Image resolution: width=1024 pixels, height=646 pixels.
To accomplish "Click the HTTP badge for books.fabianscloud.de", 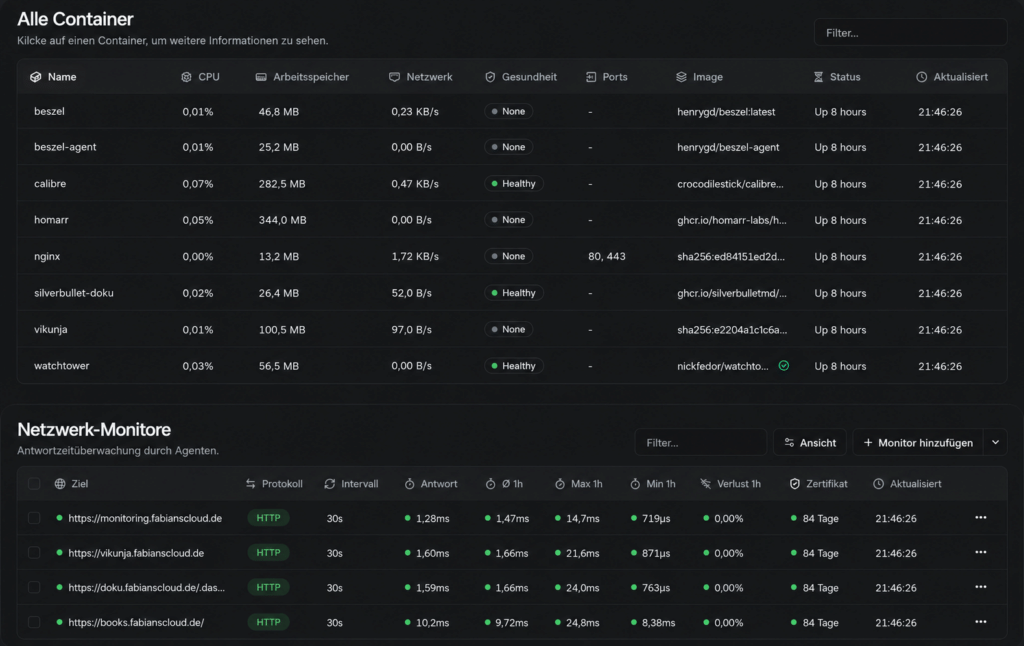I will (x=268, y=622).
